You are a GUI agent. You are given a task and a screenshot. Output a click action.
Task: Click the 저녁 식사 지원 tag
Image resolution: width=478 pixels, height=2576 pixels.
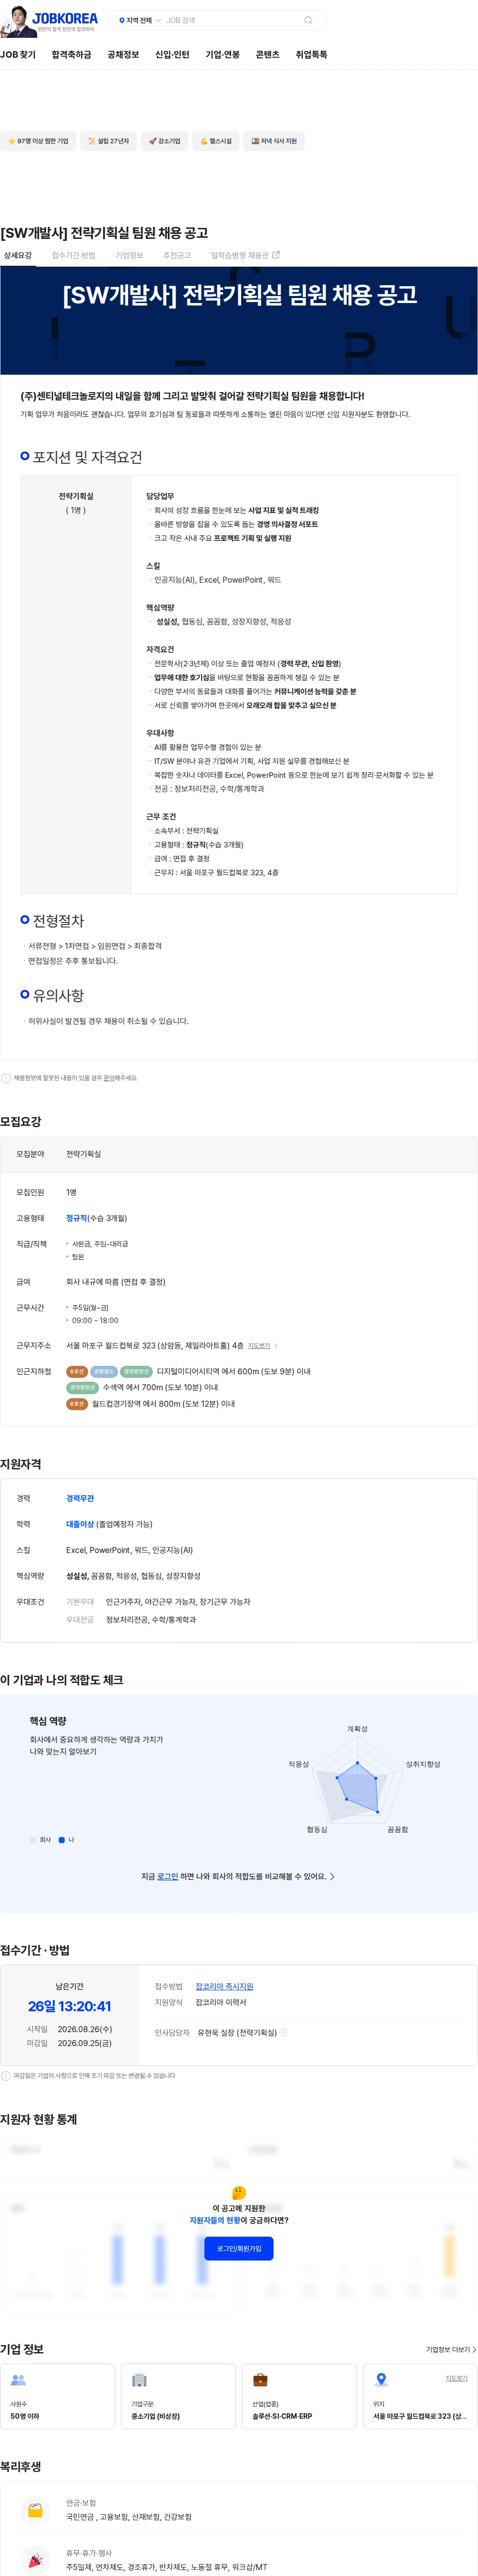[x=273, y=141]
